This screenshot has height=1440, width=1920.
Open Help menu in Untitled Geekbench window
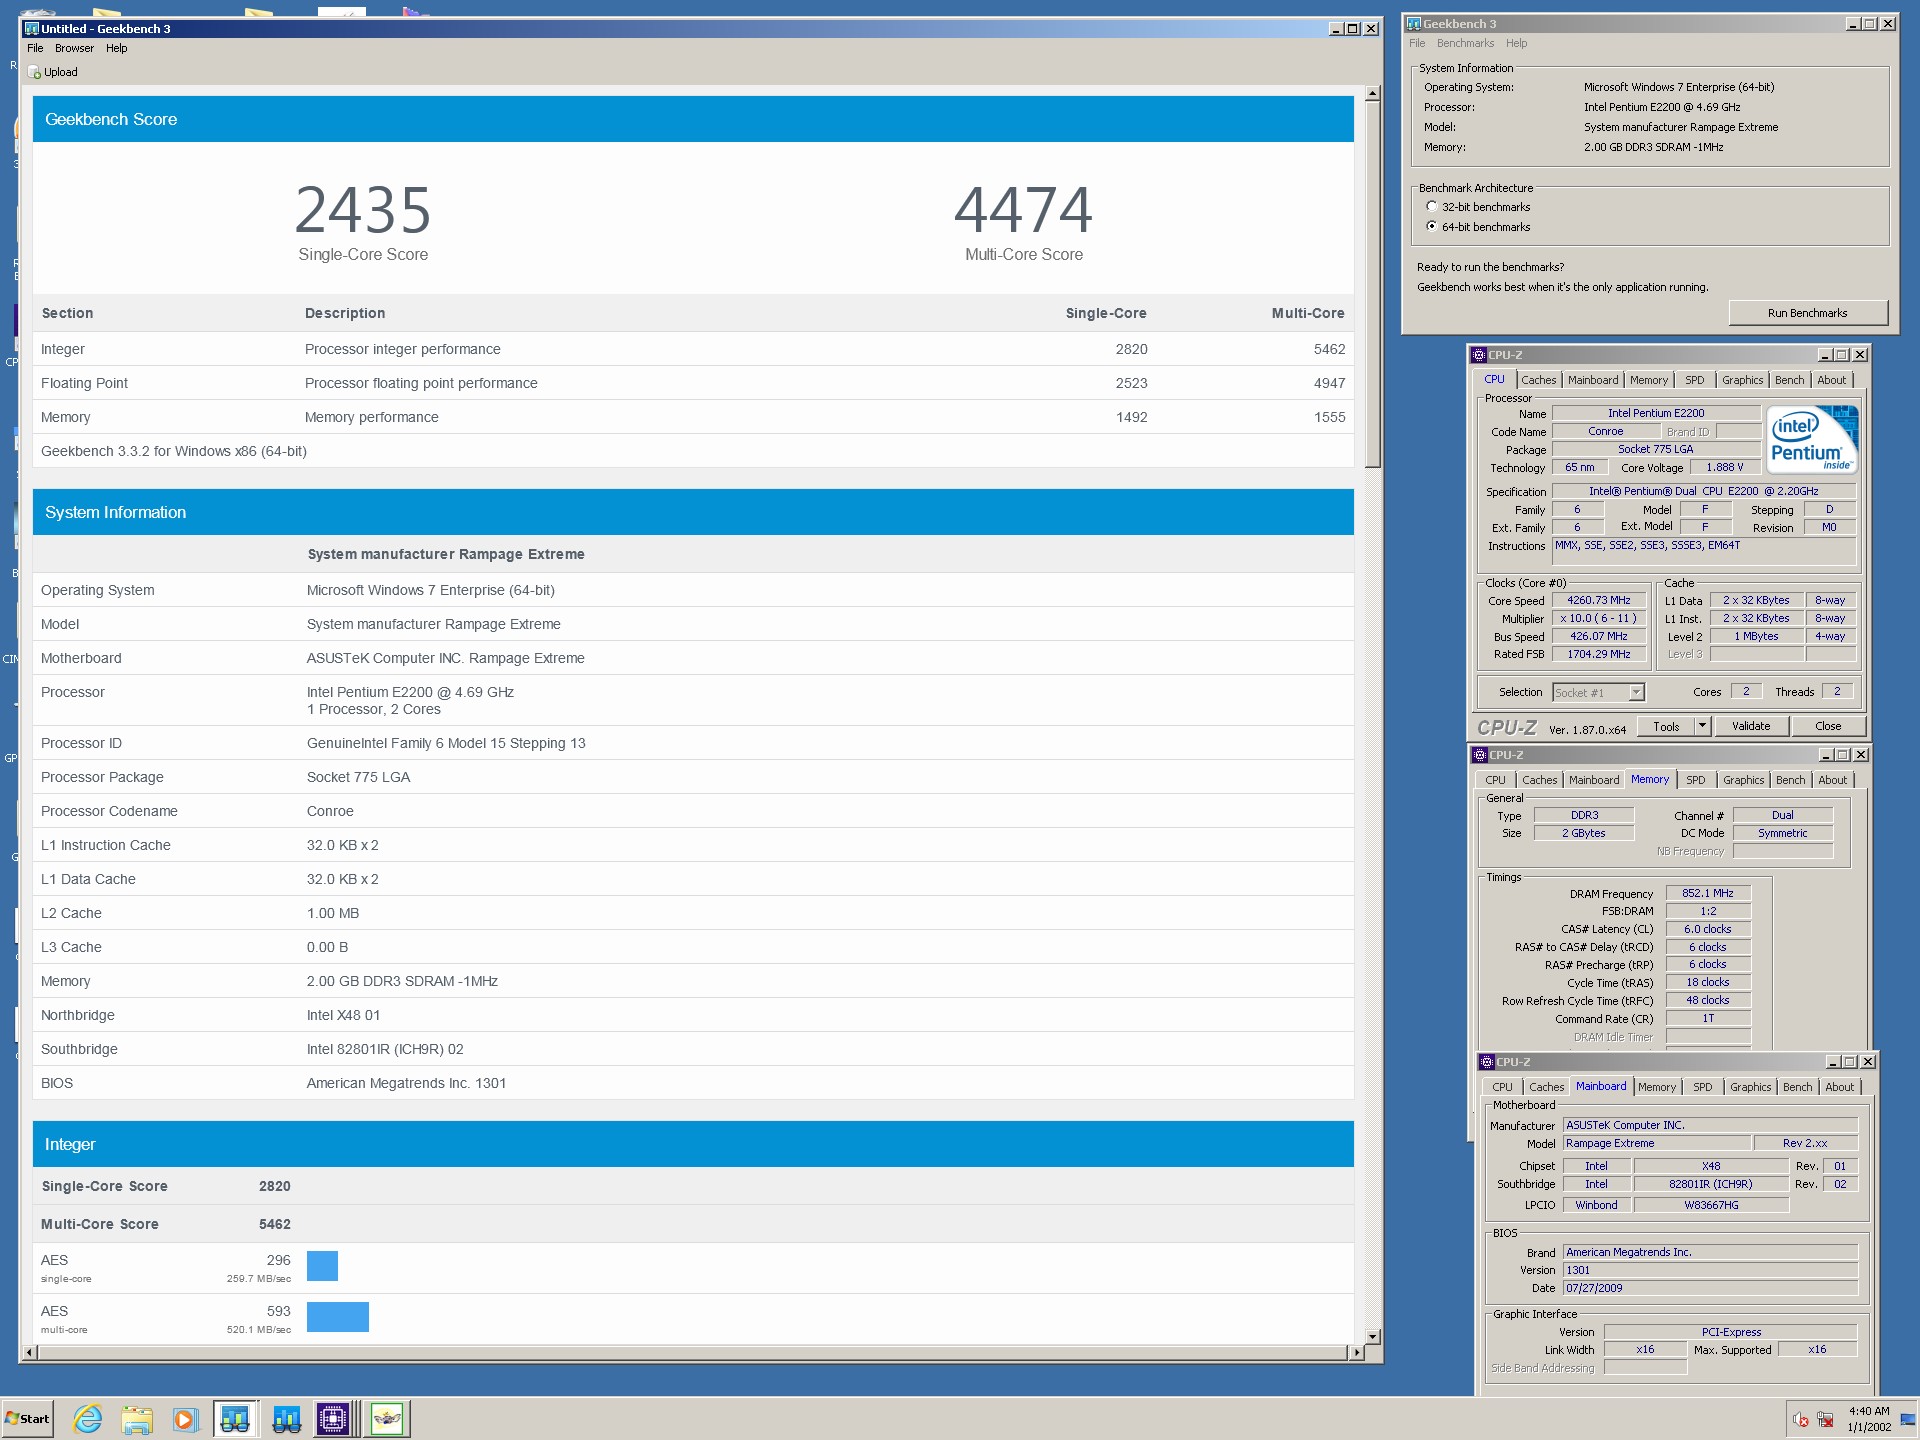coord(117,48)
